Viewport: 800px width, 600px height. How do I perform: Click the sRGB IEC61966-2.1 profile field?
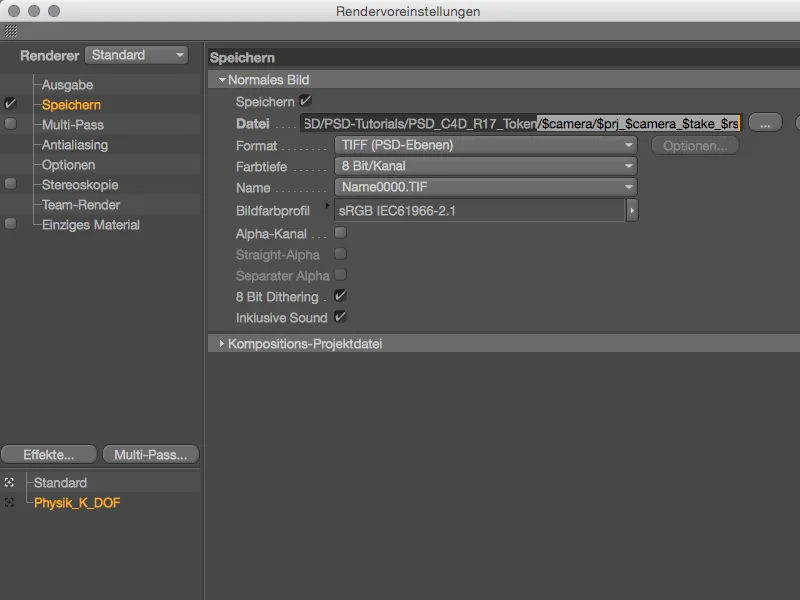[x=480, y=210]
